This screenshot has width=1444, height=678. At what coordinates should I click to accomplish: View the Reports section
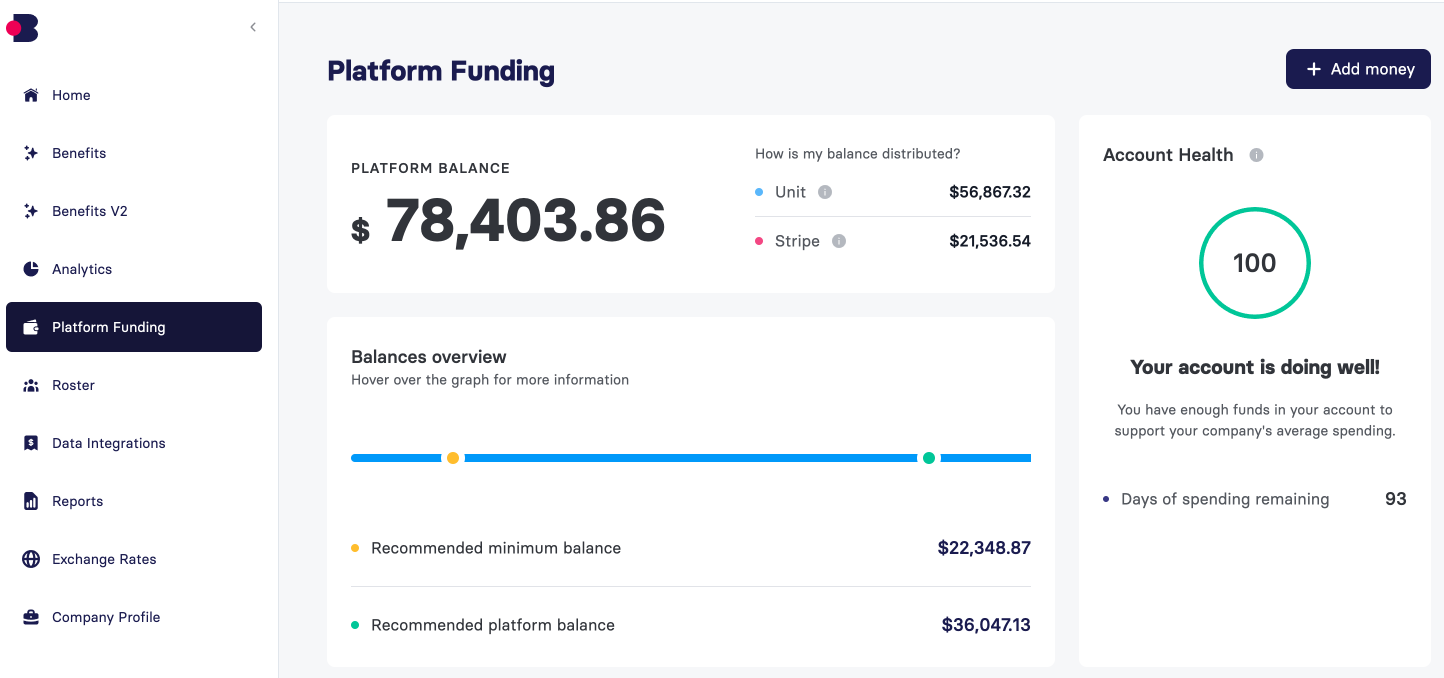[134, 501]
